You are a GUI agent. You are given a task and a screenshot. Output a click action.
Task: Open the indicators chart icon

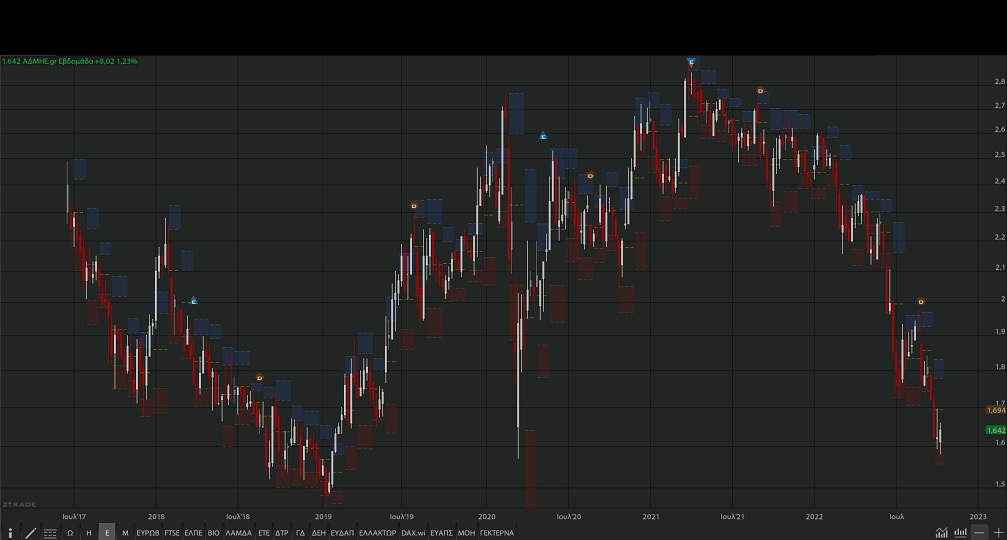click(x=942, y=533)
